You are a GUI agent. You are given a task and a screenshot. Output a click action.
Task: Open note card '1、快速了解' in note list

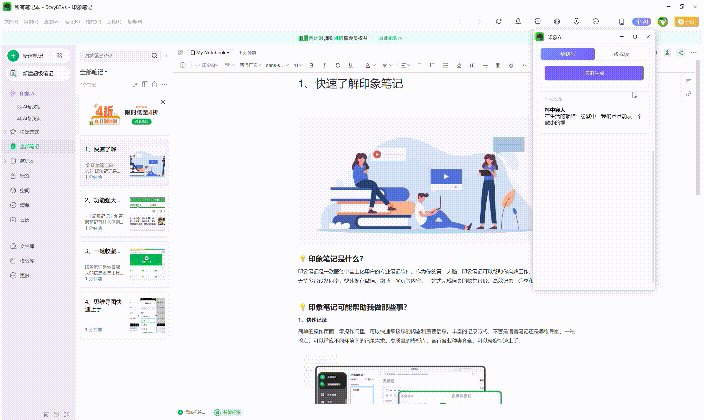click(x=124, y=163)
